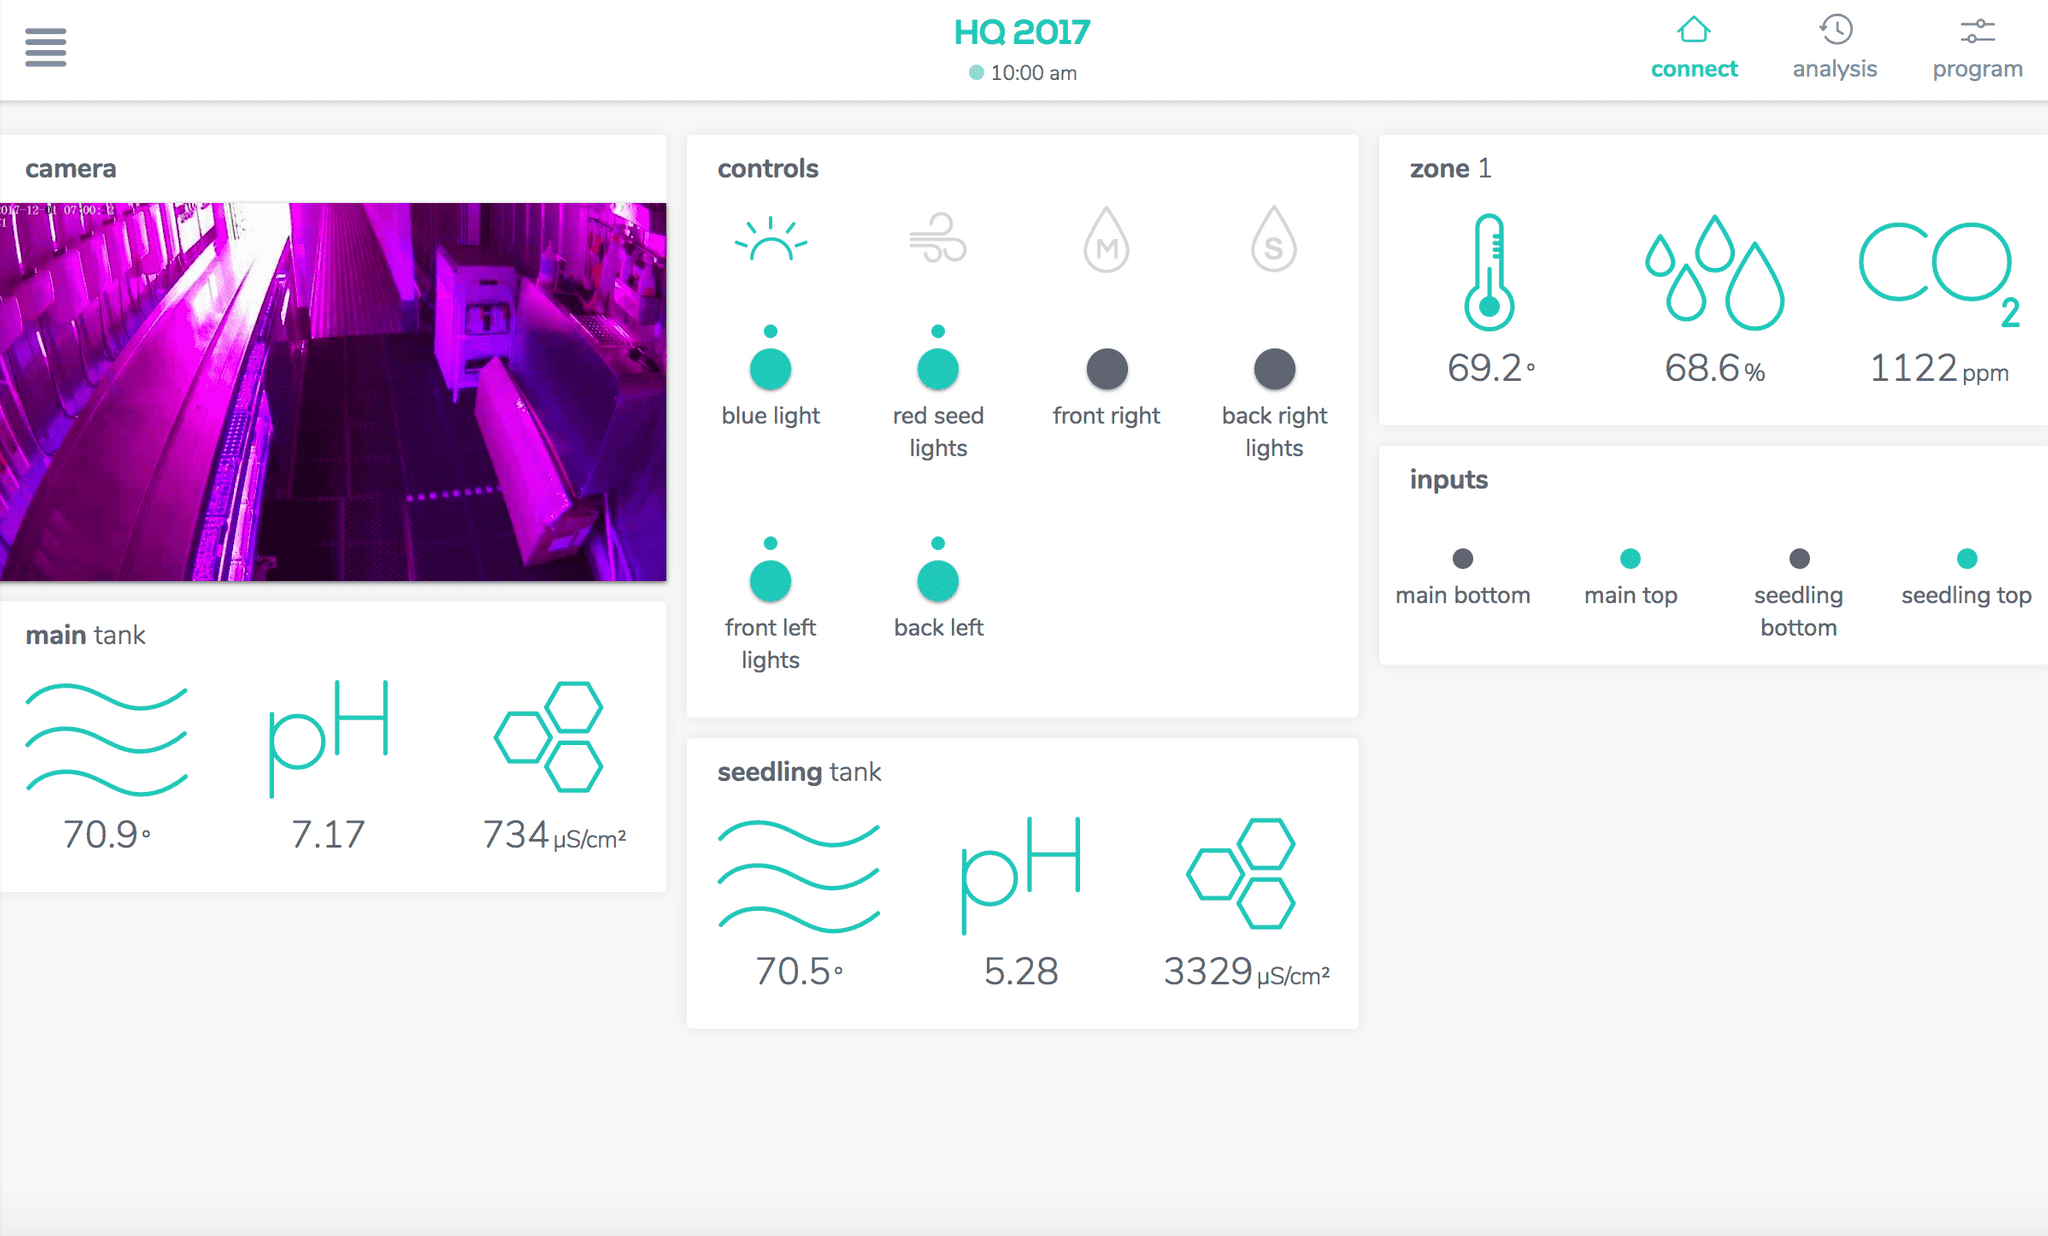The height and width of the screenshot is (1236, 2048).
Task: Click the humidity droplets icon
Action: pos(1714,272)
